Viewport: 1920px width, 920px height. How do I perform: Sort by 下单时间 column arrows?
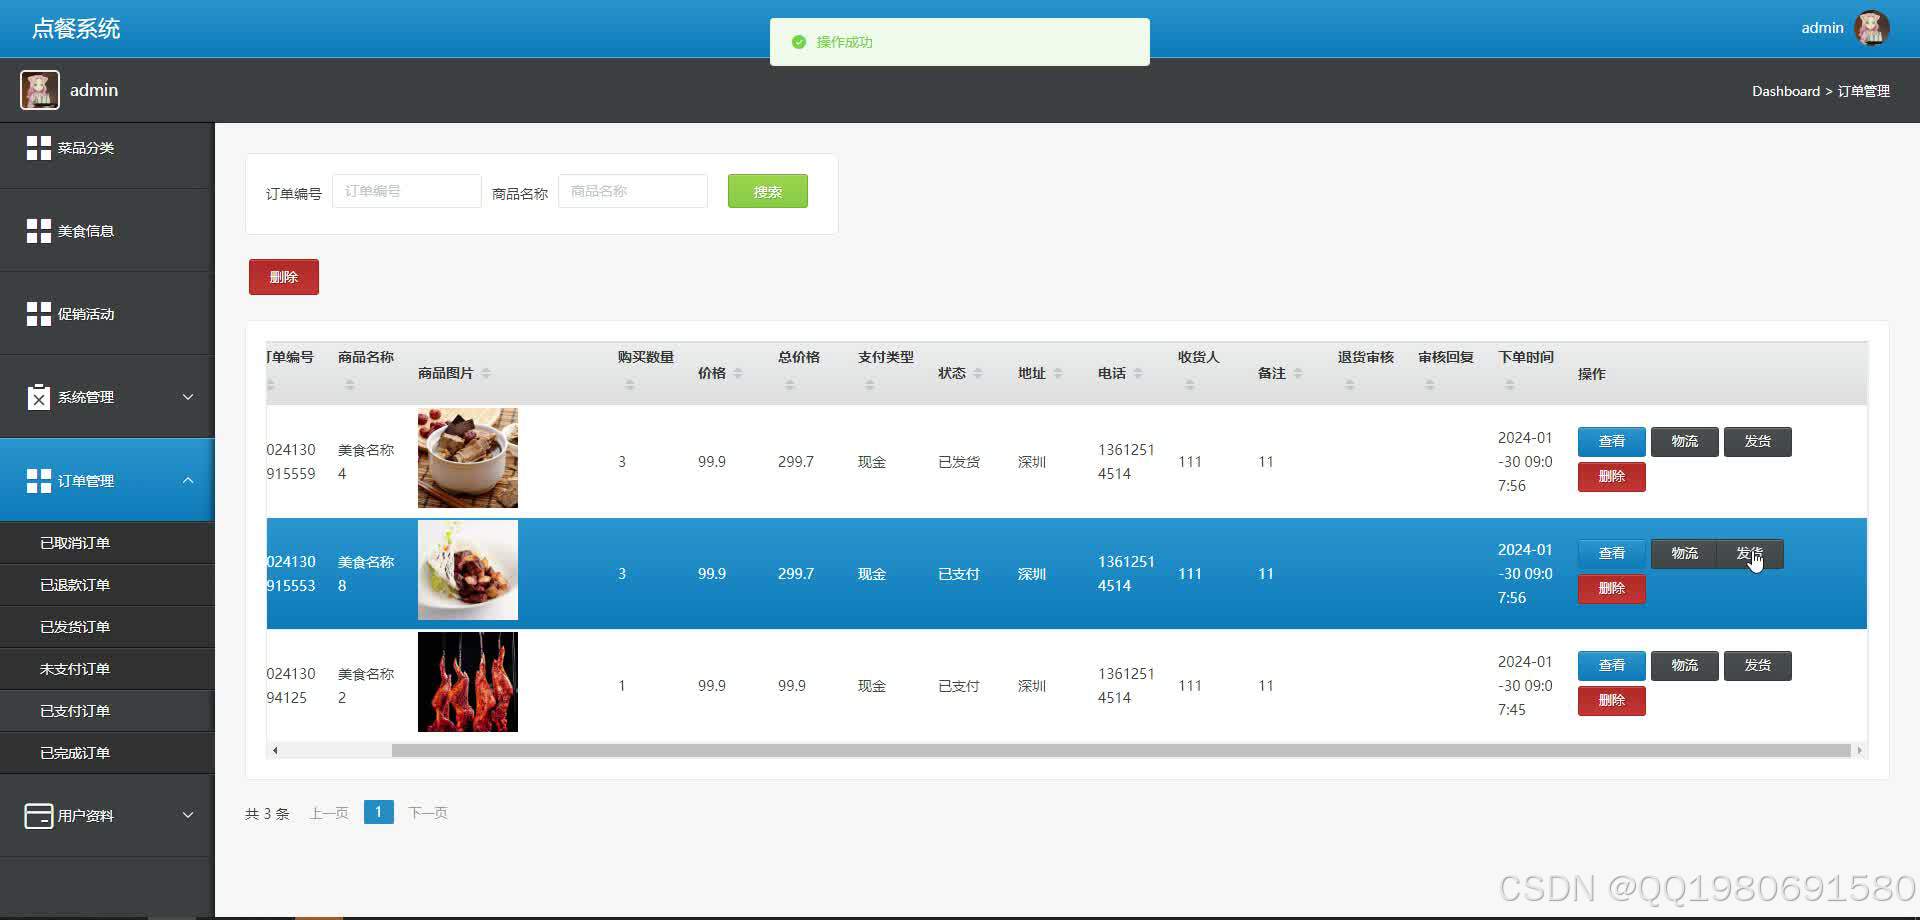(x=1510, y=385)
